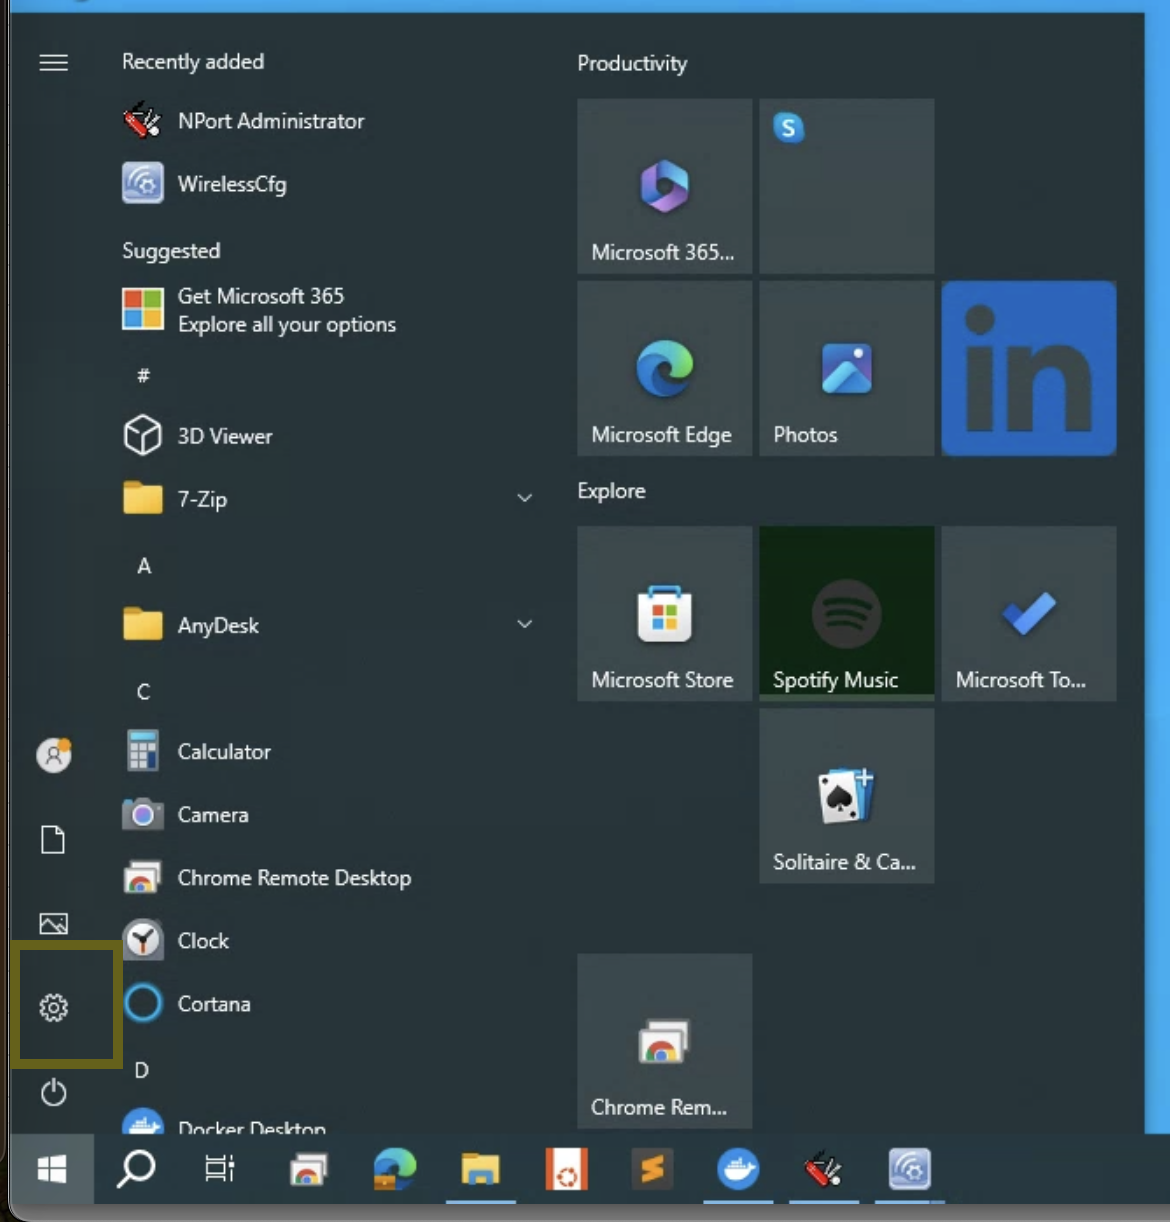Expand the Start menu hamburger navigation
This screenshot has height=1222, width=1170.
pyautogui.click(x=54, y=63)
